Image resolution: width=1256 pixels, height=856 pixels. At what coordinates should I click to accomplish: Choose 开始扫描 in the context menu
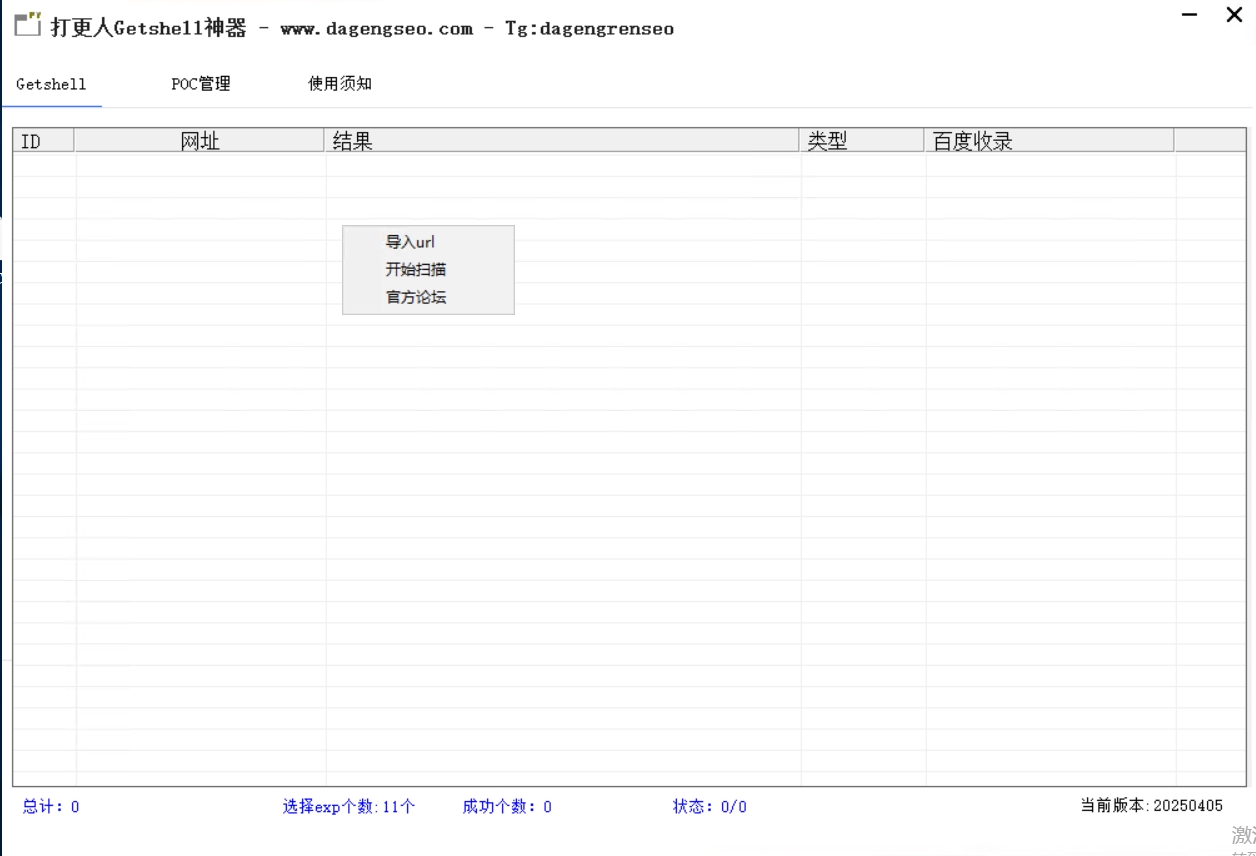416,270
